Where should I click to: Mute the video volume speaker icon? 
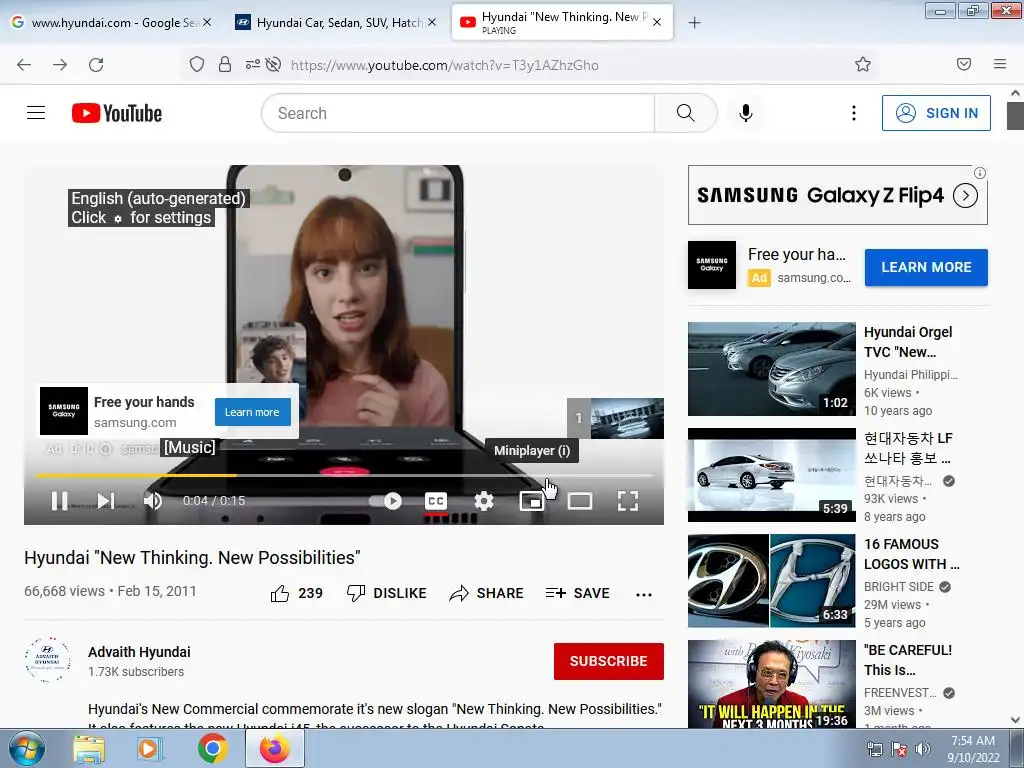pyautogui.click(x=153, y=501)
